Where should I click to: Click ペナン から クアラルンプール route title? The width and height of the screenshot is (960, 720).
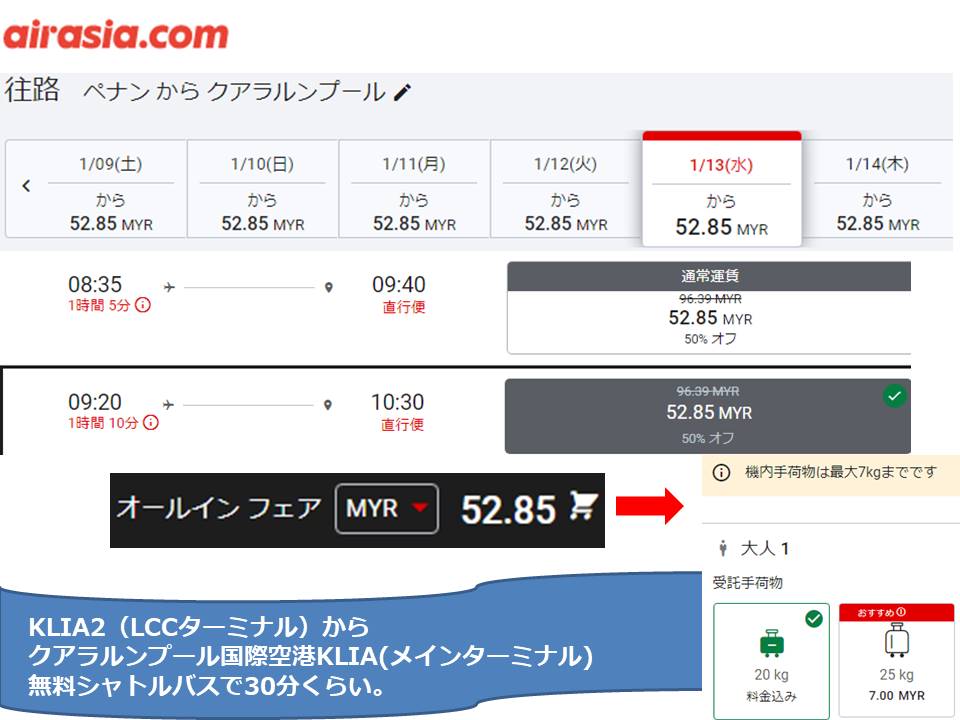coord(234,92)
